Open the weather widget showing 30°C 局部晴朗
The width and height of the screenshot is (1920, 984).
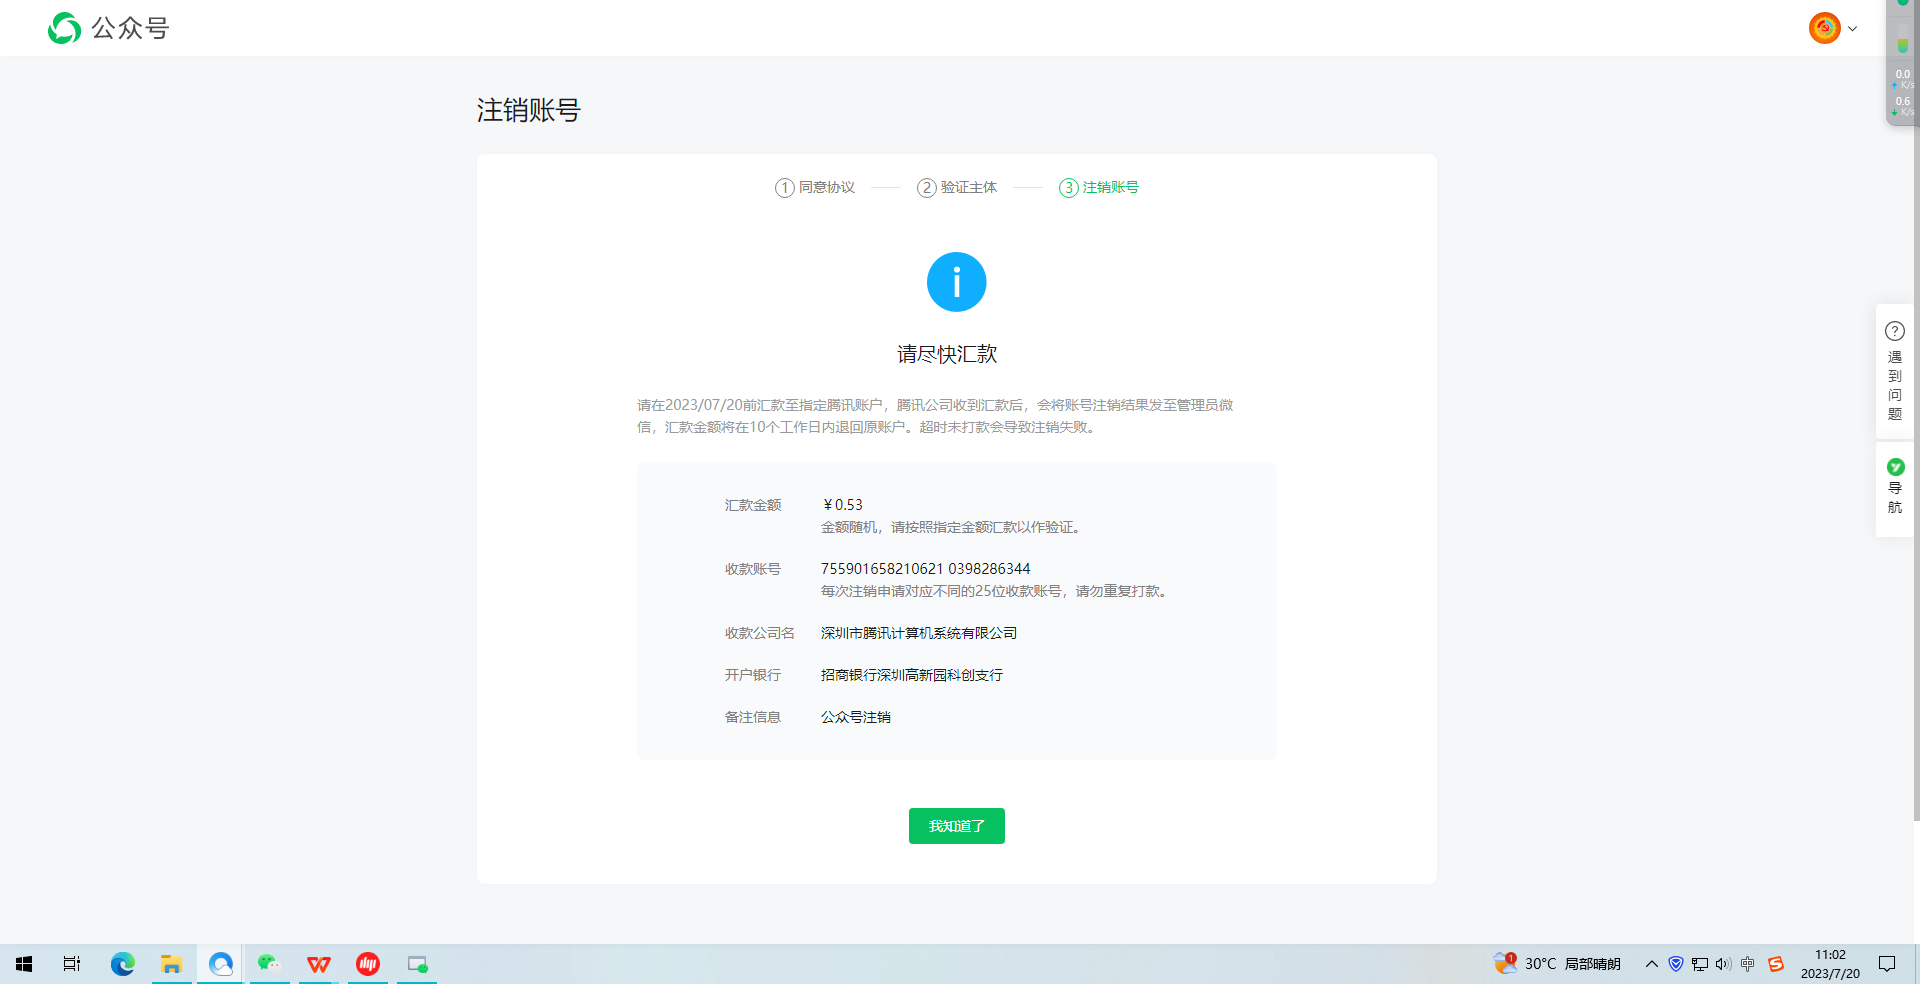pos(1557,964)
